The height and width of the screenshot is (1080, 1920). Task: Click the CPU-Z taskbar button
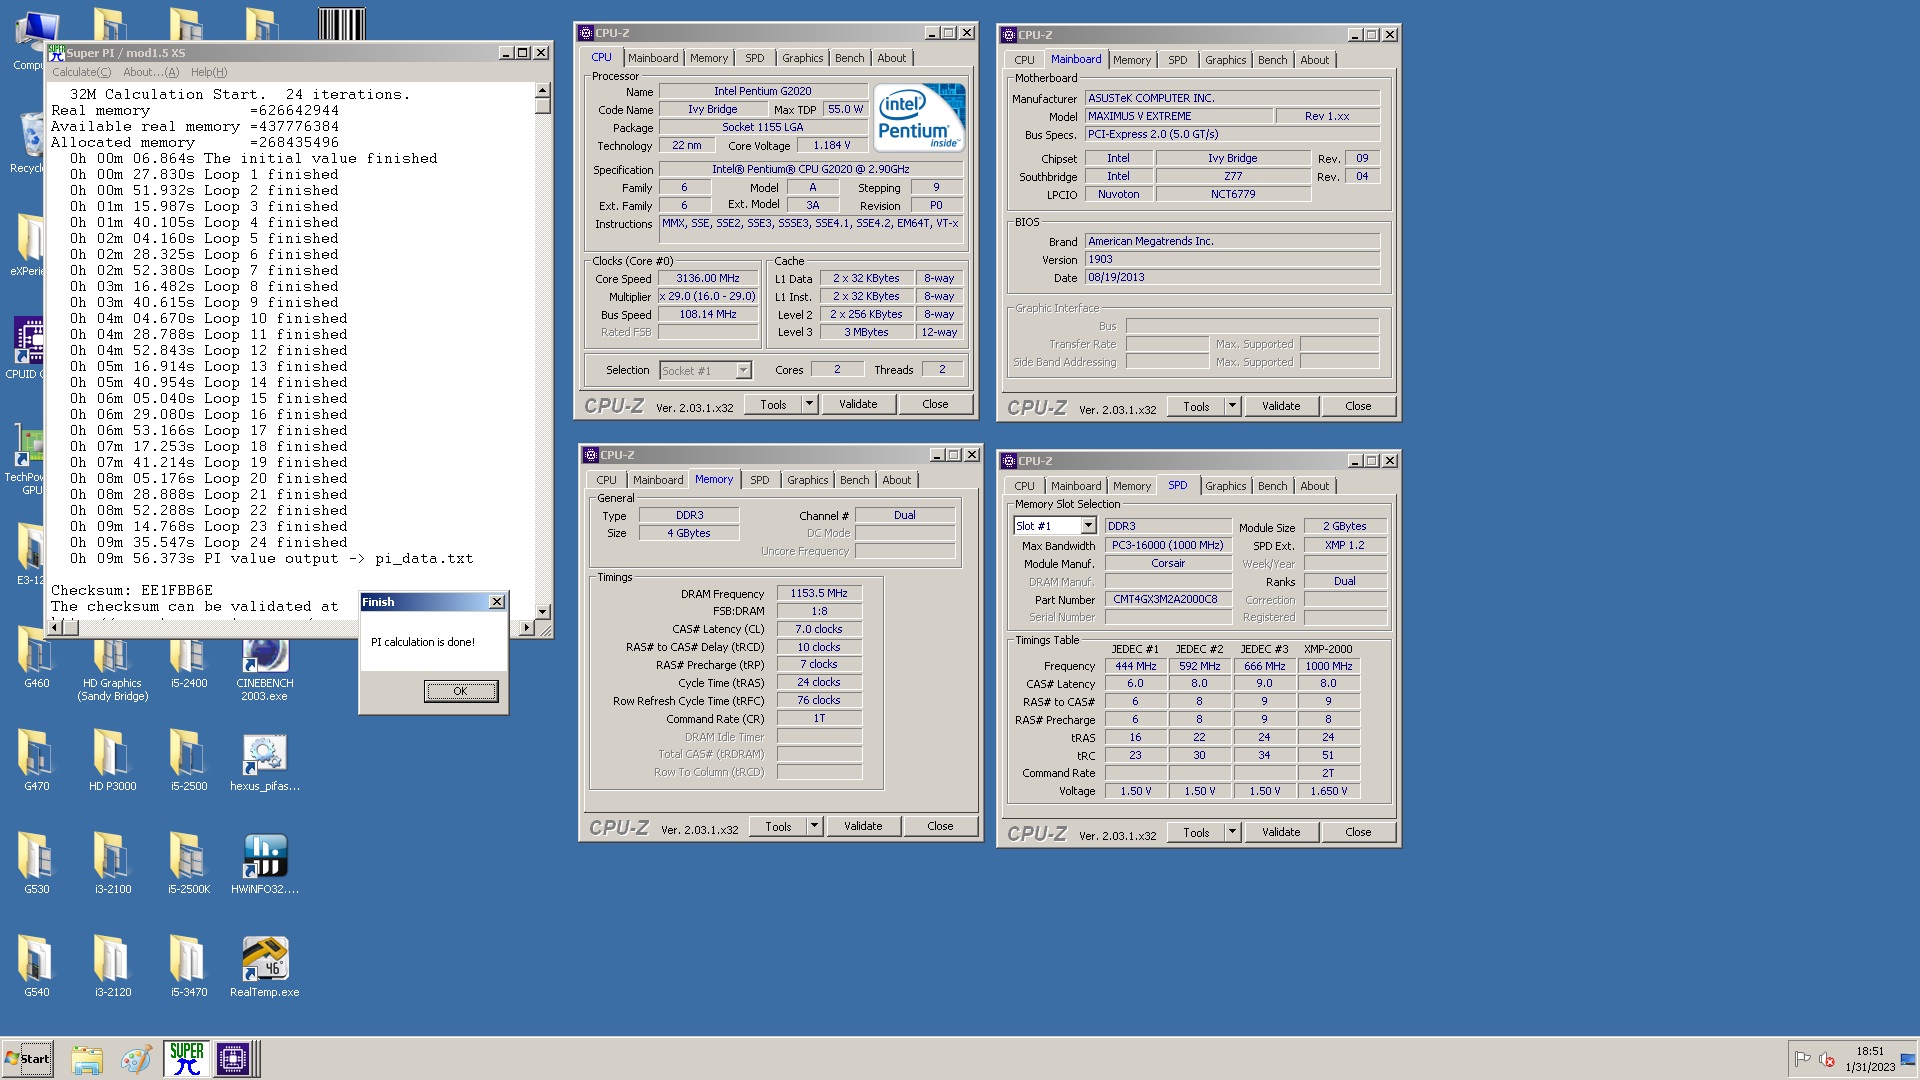(x=233, y=1058)
